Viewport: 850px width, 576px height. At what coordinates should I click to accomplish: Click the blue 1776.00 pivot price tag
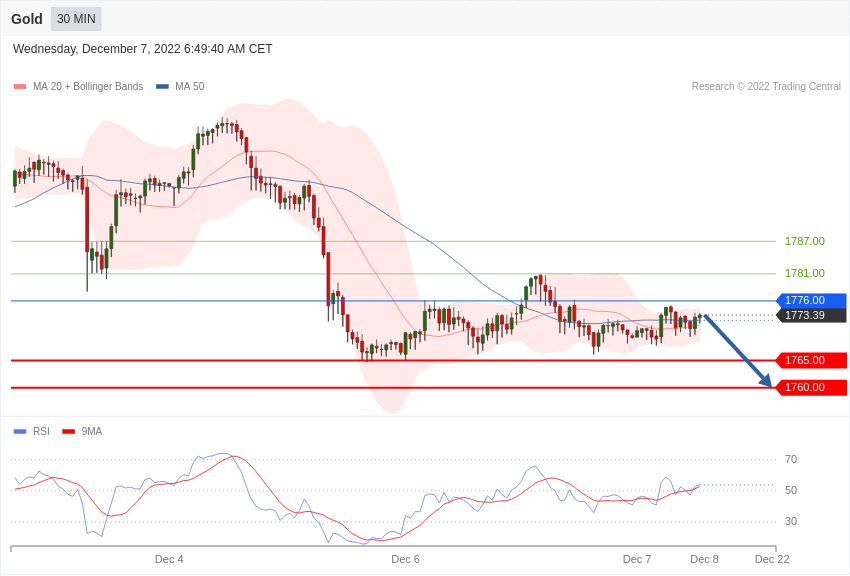812,300
